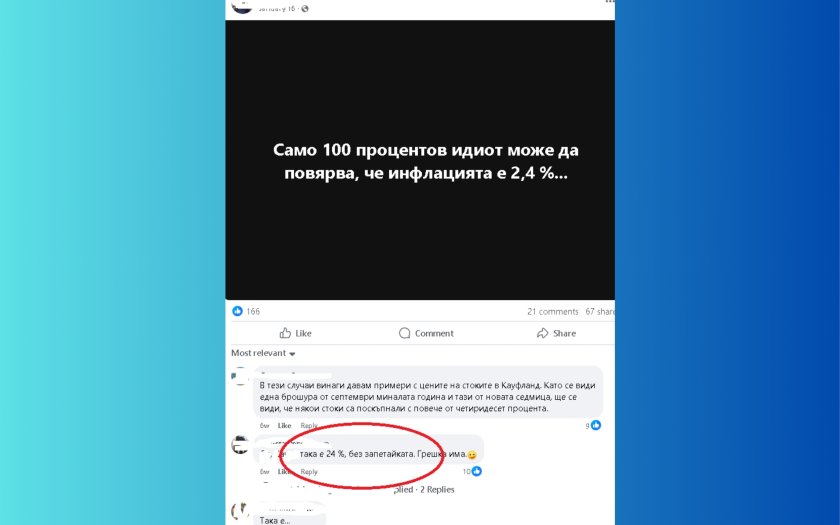Click the 6w timestamp of the first comment
This screenshot has height=525, width=840.
click(265, 425)
